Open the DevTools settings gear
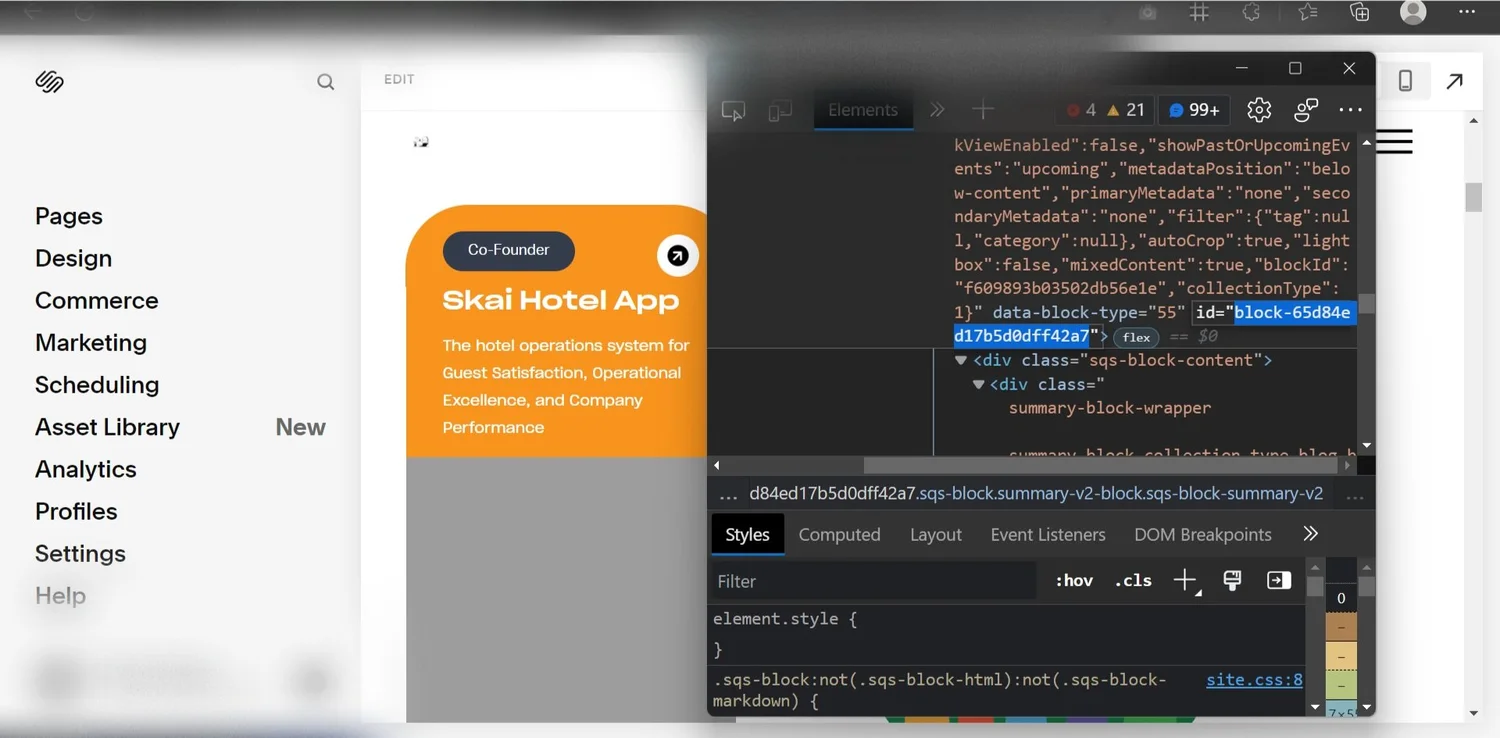The width and height of the screenshot is (1500, 738). click(x=1258, y=110)
